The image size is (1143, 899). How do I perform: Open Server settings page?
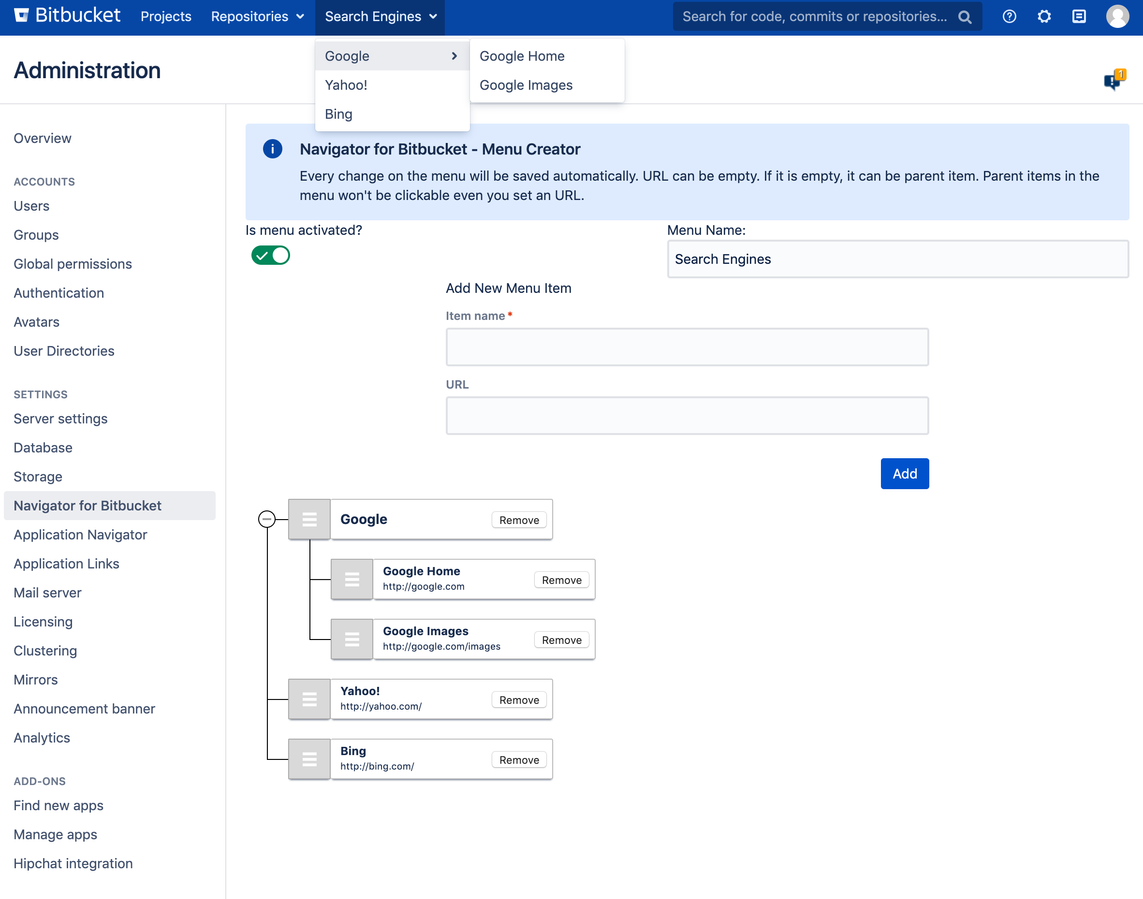pyautogui.click(x=61, y=419)
